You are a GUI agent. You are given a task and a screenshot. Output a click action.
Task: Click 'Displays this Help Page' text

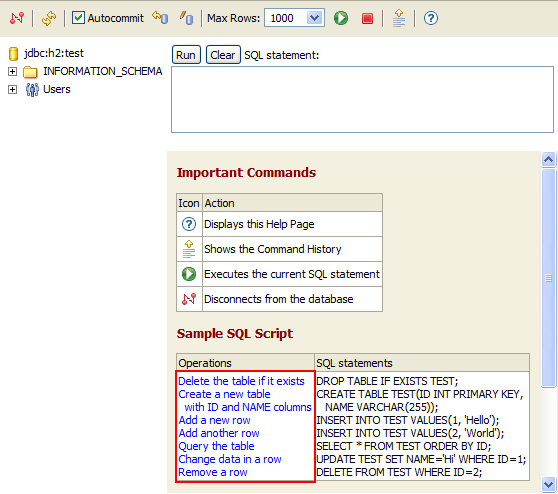(x=259, y=224)
